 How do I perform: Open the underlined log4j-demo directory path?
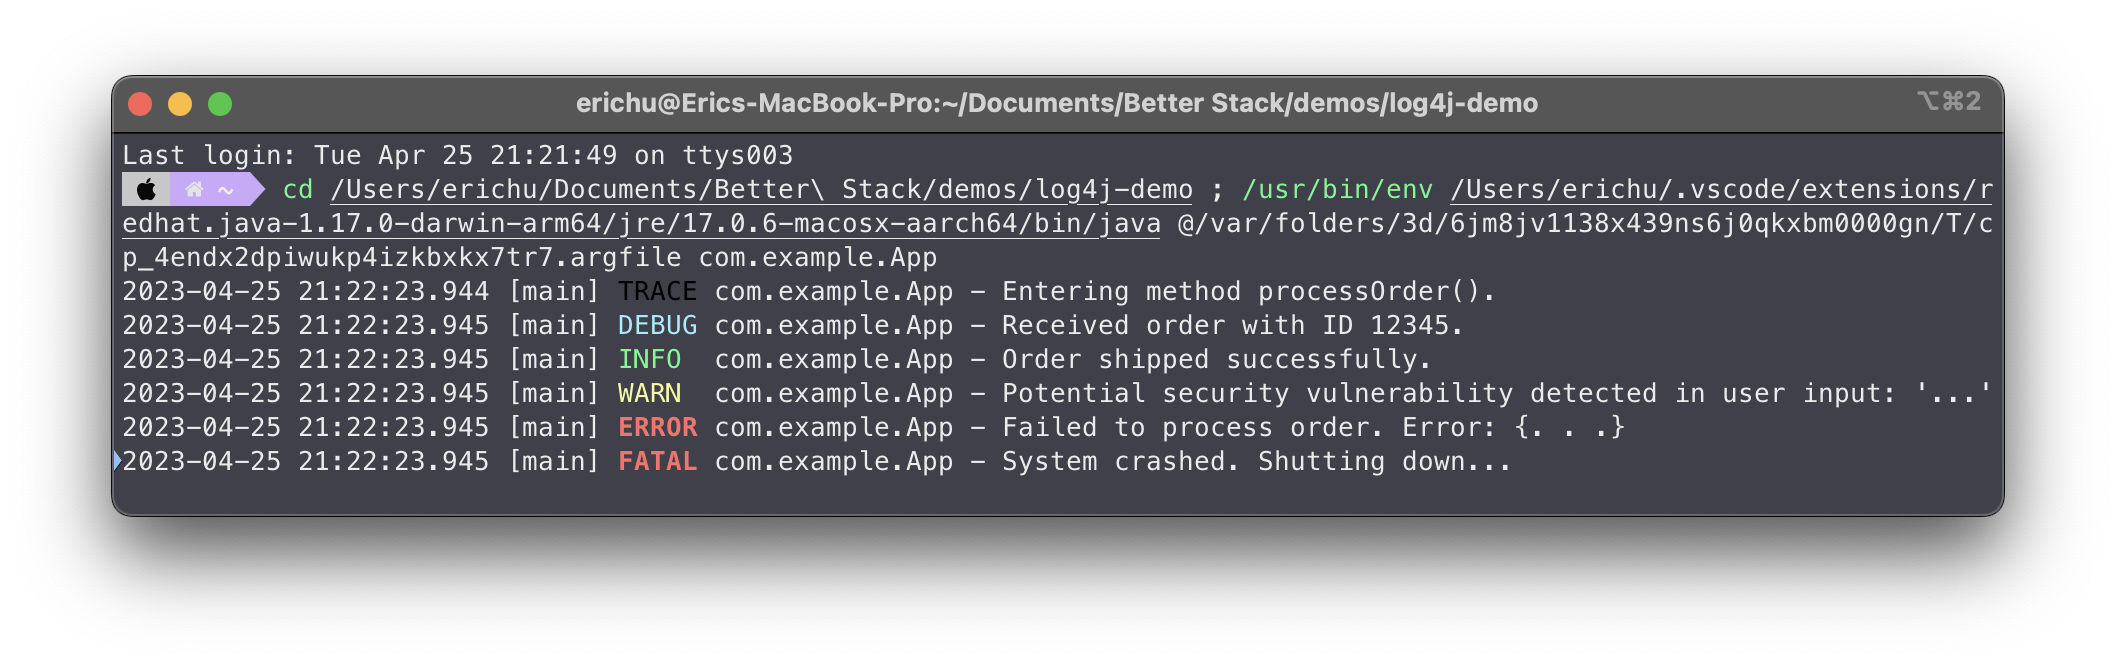pyautogui.click(x=761, y=190)
